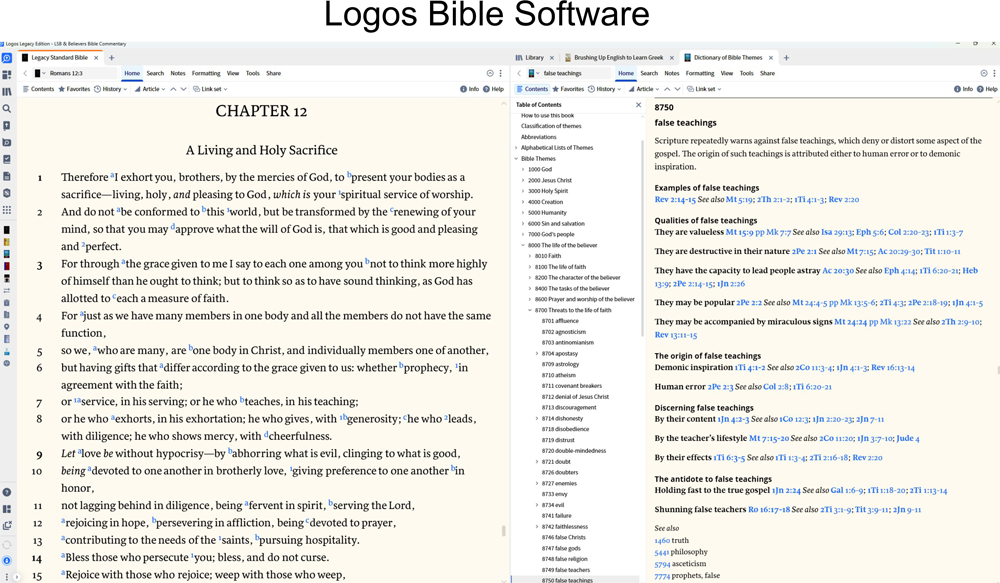The image size is (1000, 583).
Task: Click the back arrow in the Dictionary panel
Action: [x=519, y=73]
